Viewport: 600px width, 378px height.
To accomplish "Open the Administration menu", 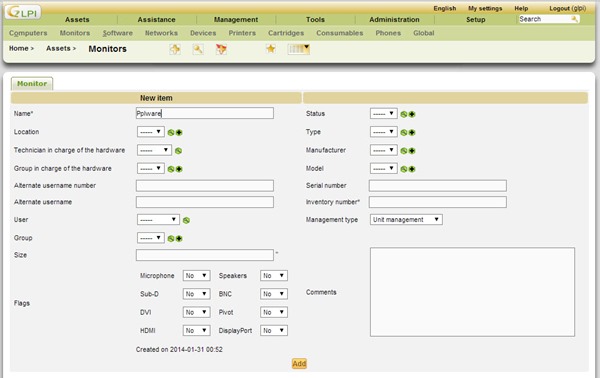I will tap(394, 20).
